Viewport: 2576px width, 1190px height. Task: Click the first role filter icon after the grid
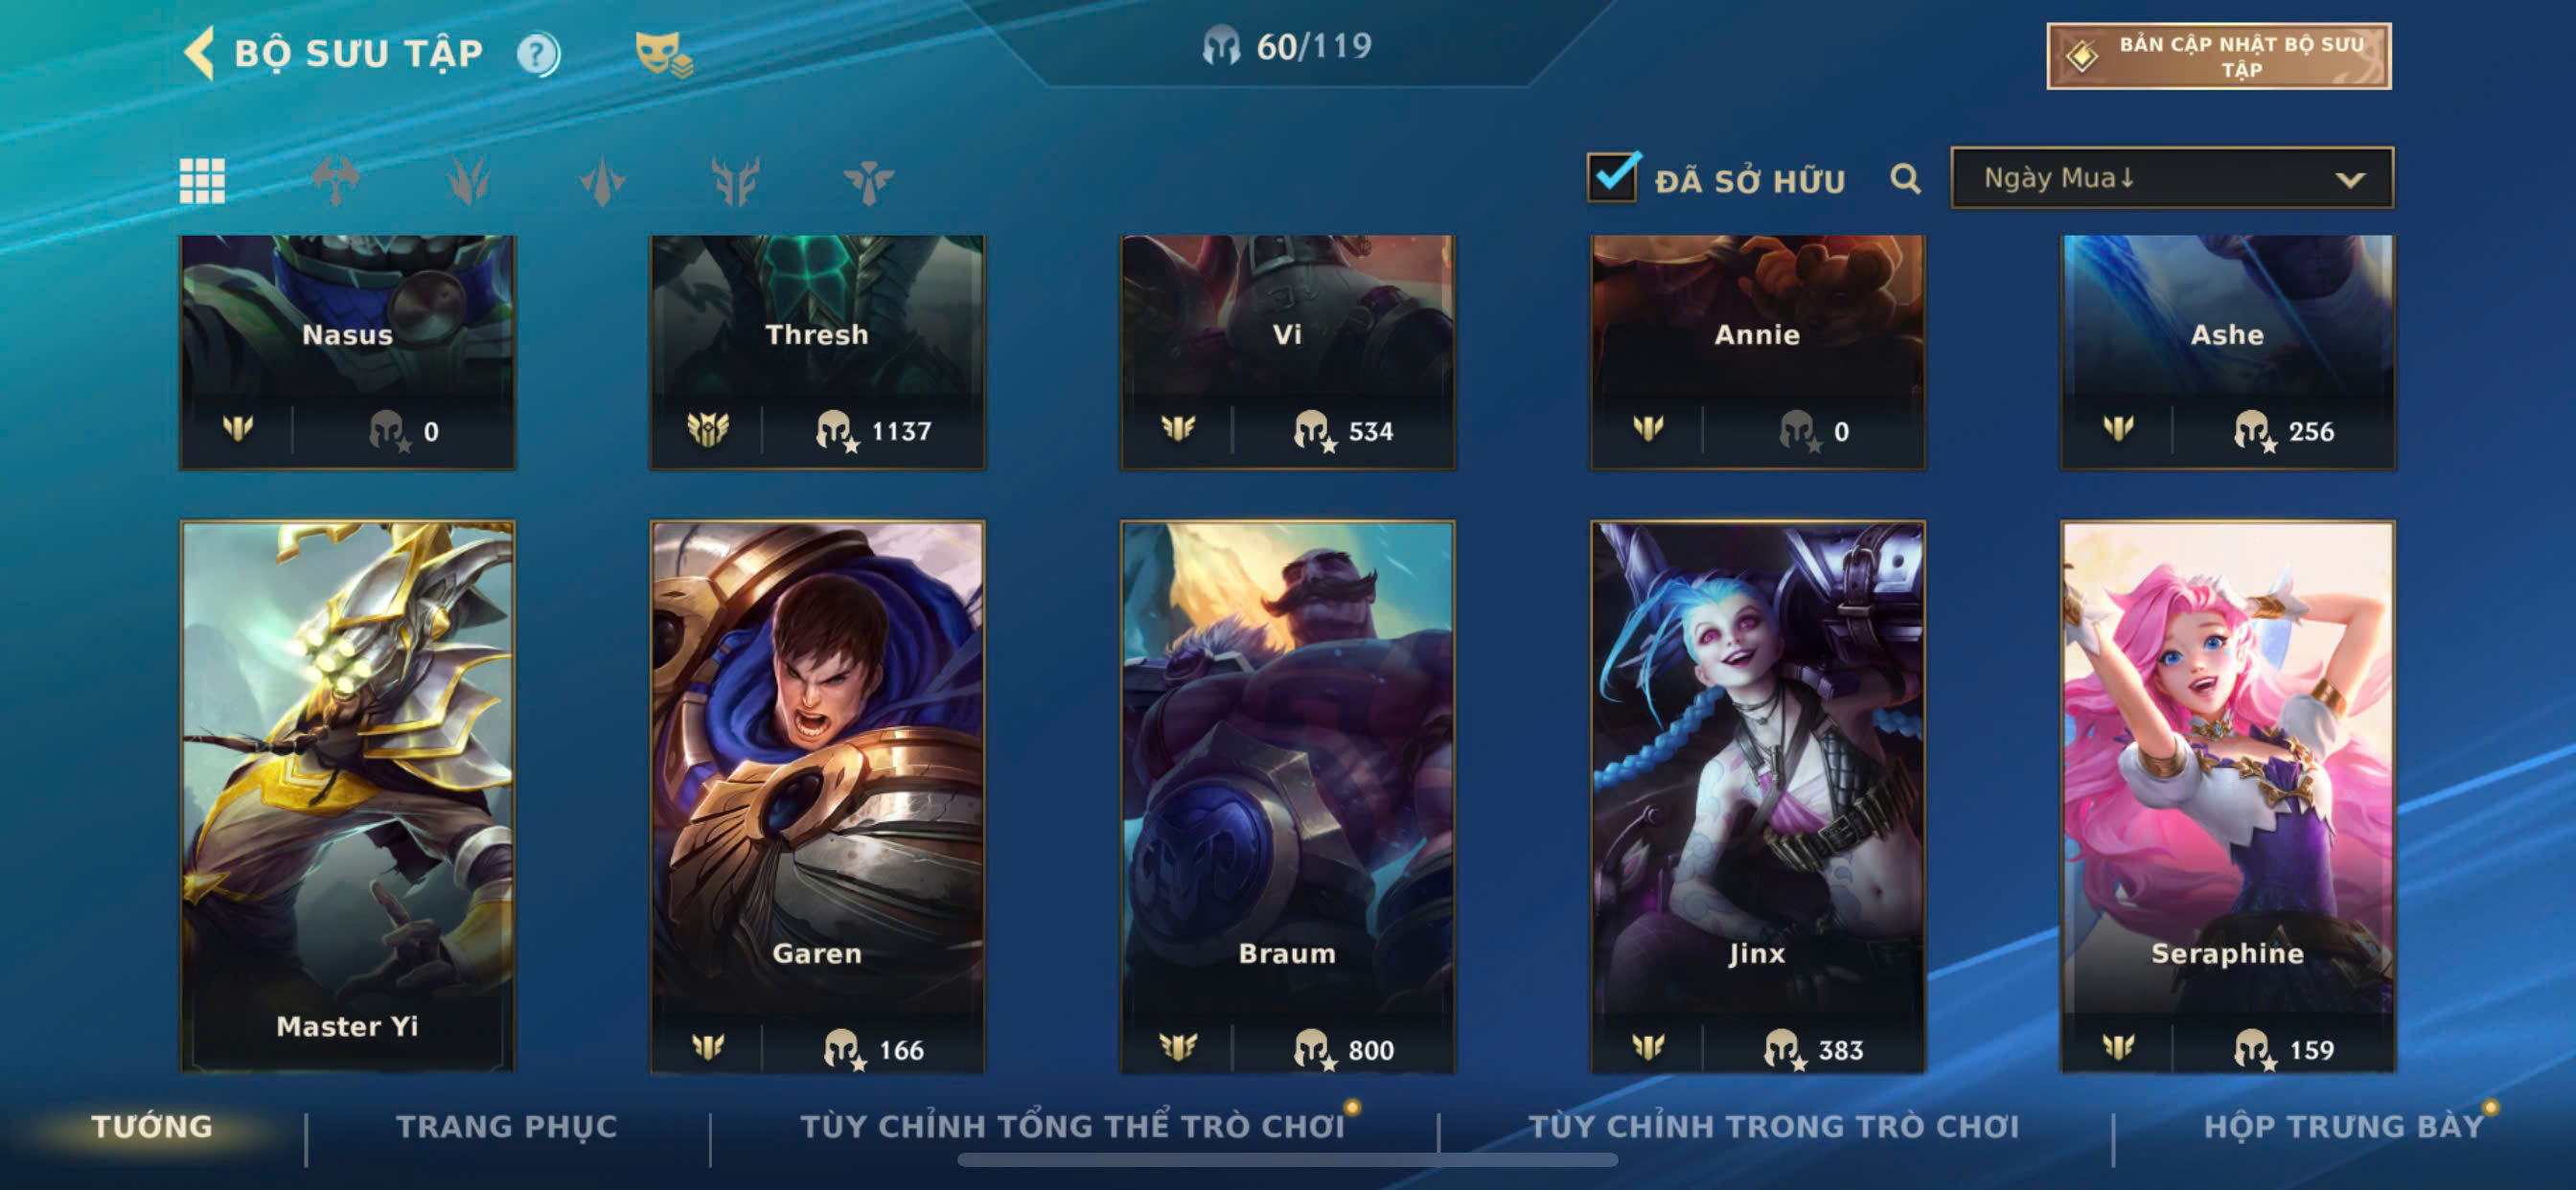coord(336,181)
